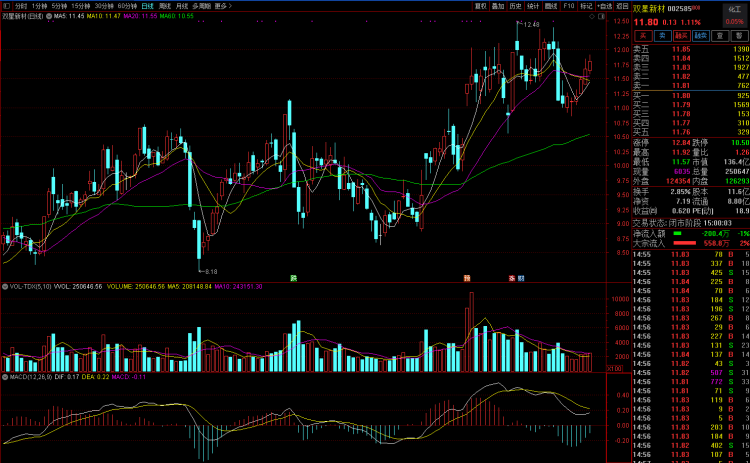Image resolution: width=750 pixels, height=463 pixels.
Task: Open the F10 company info tab
Action: click(568, 6)
